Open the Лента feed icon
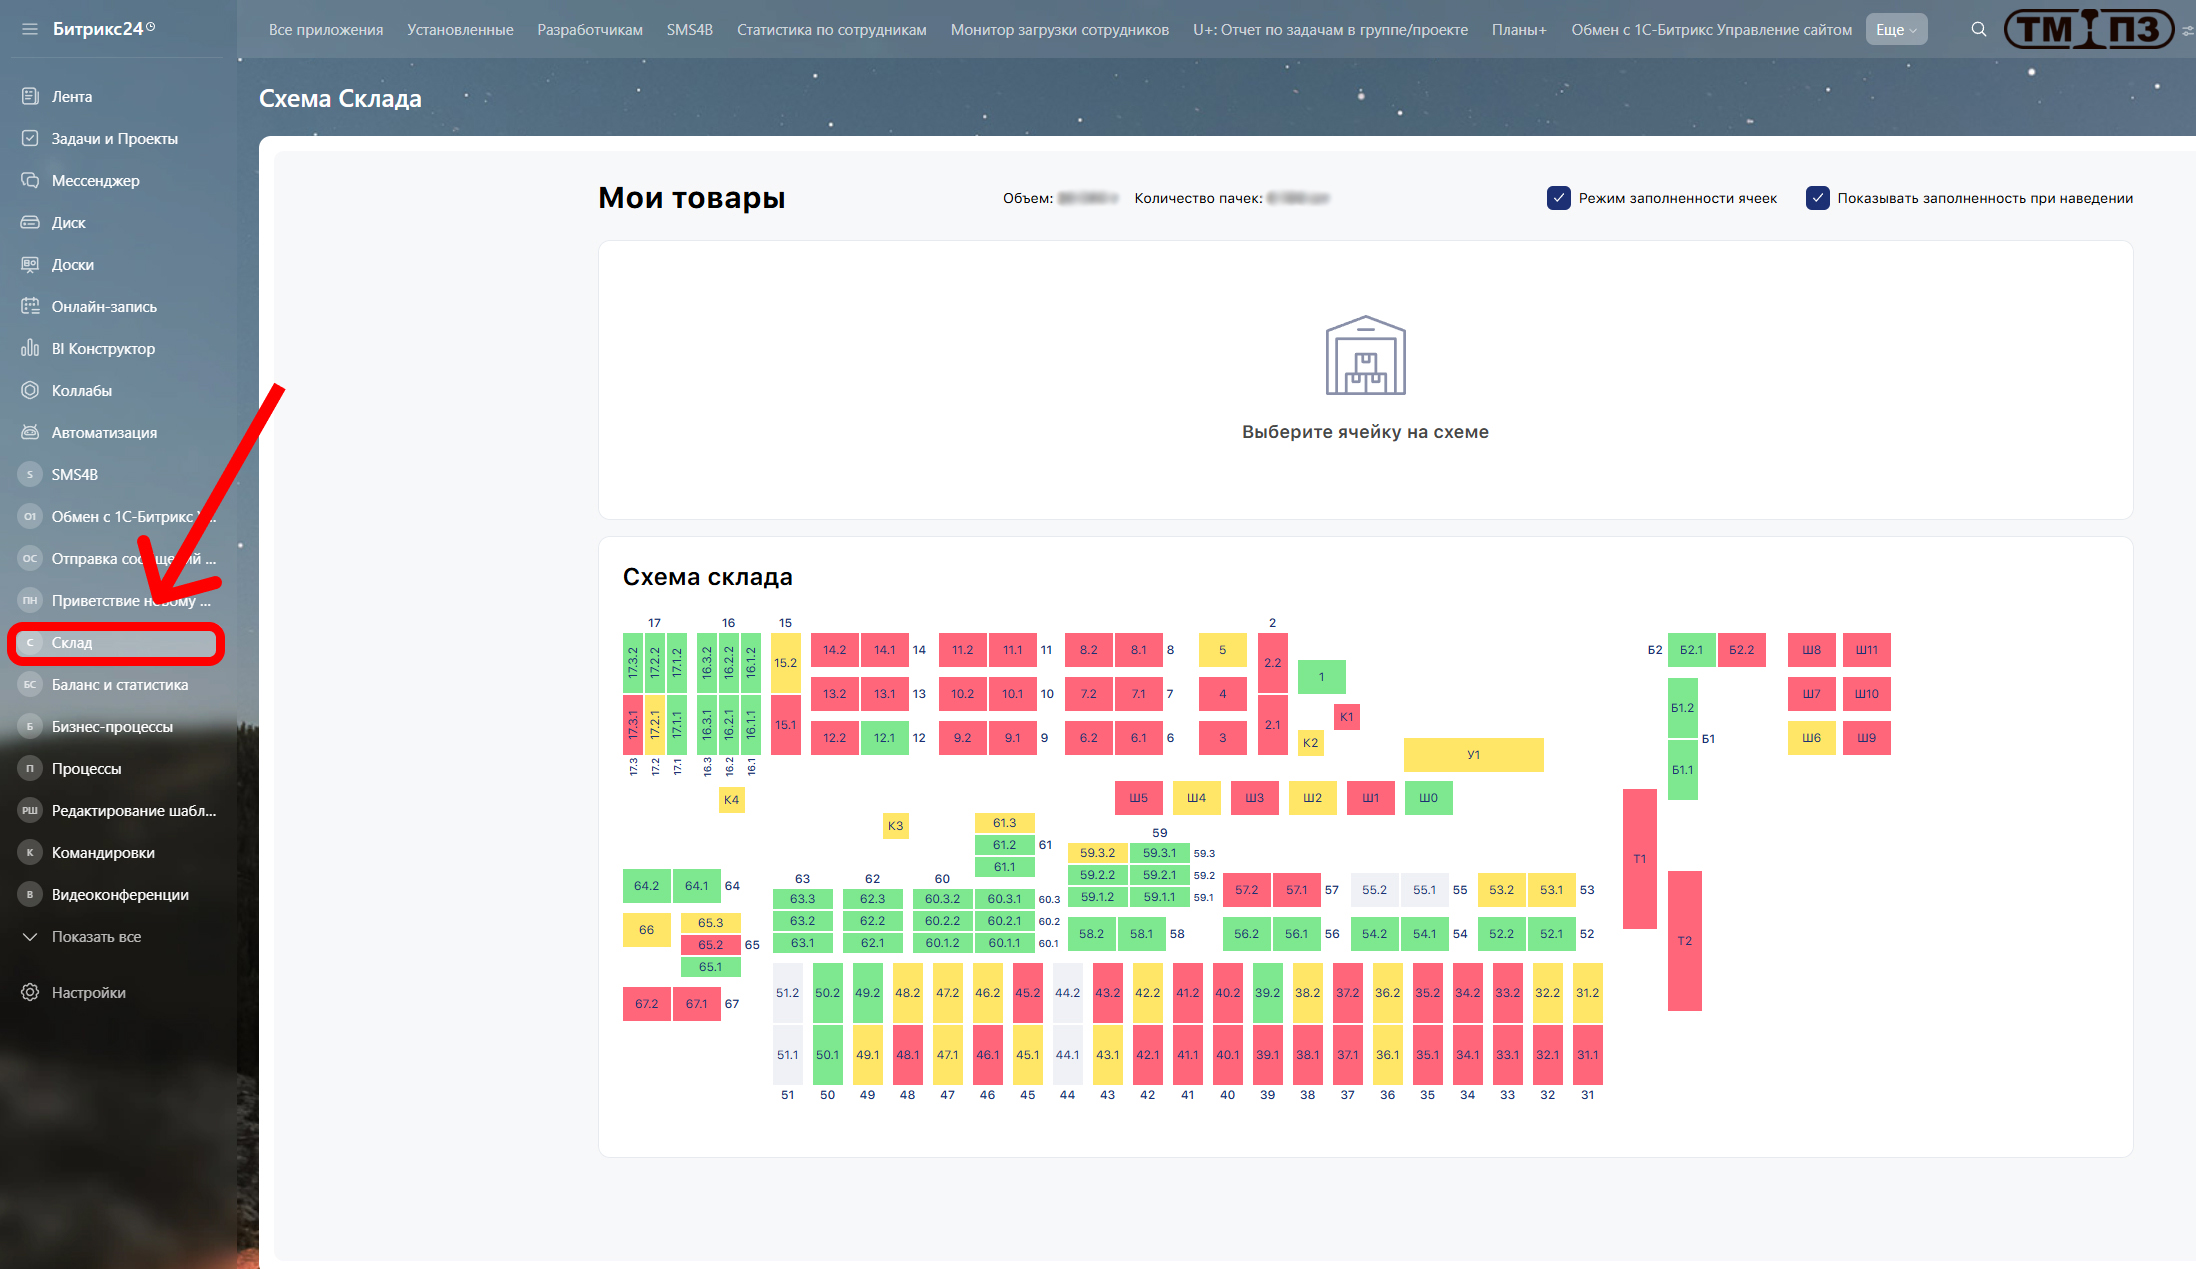Screen dimensions: 2196x1269 30,96
